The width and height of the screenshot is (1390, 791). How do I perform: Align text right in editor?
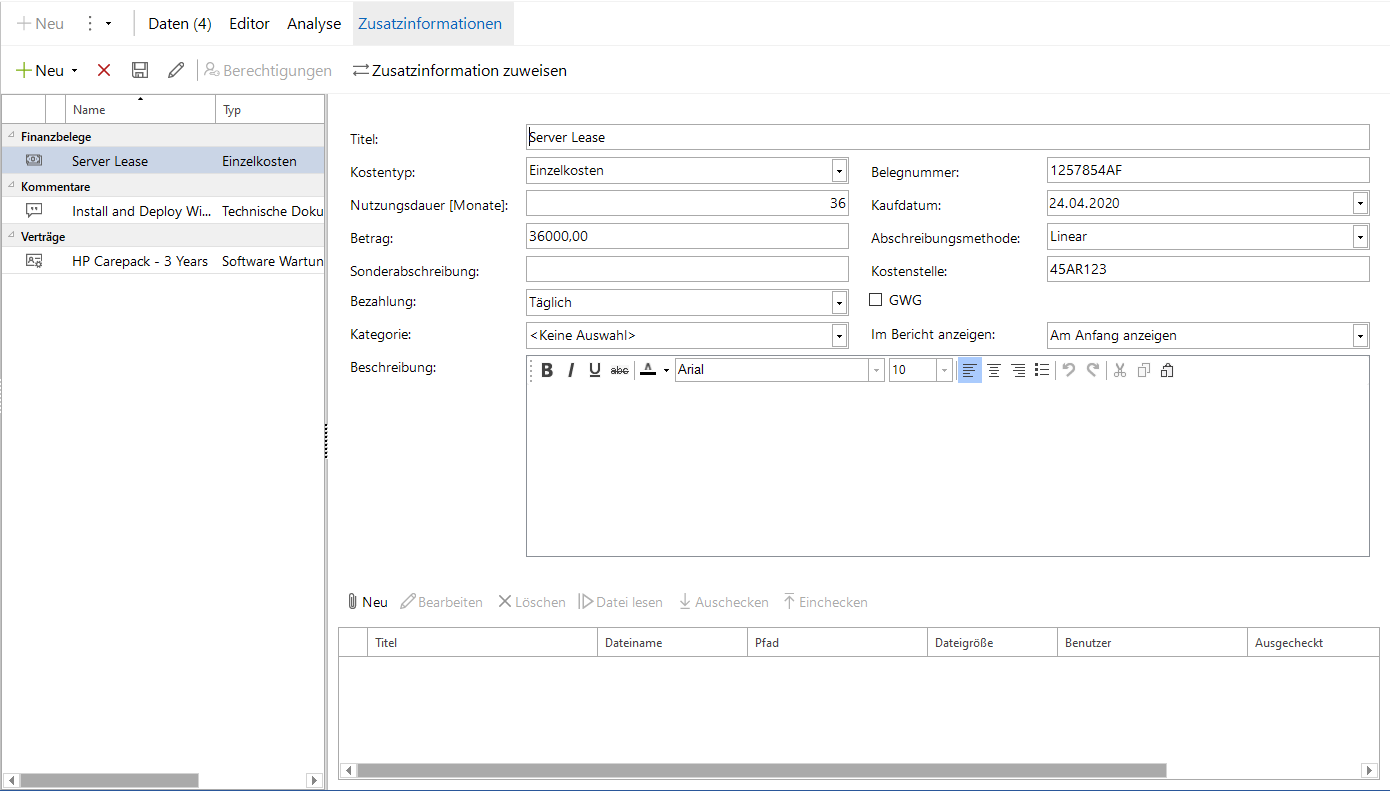(x=1018, y=370)
